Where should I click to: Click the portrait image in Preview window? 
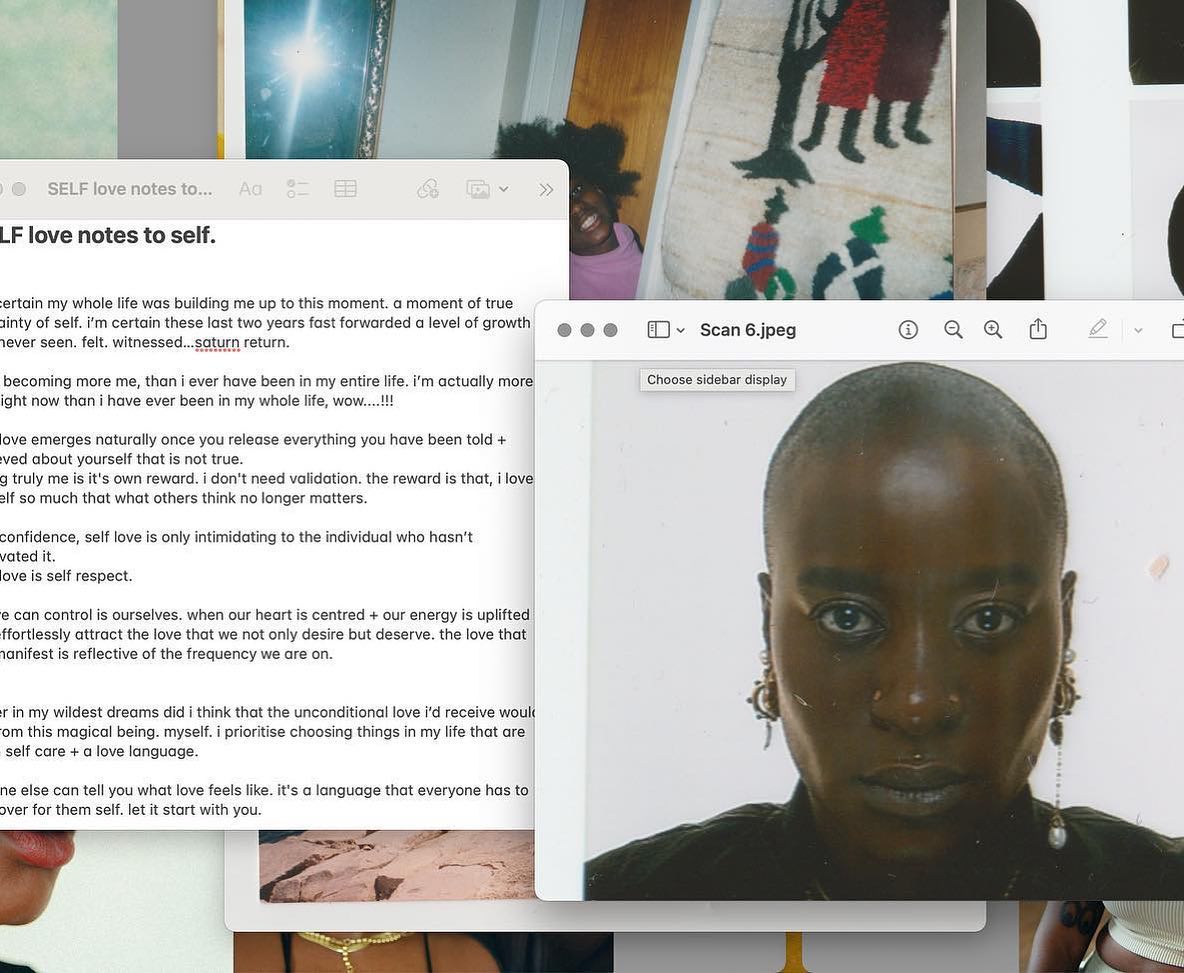tap(900, 630)
